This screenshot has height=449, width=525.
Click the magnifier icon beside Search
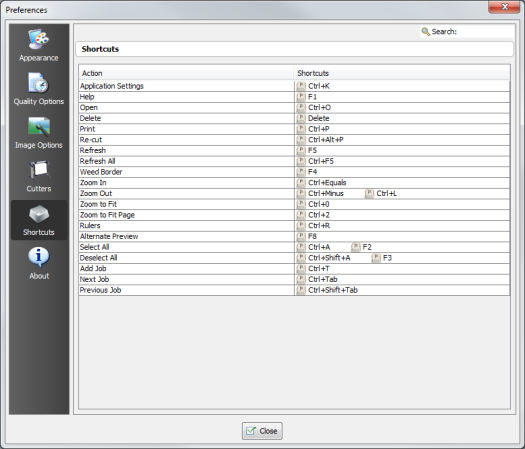pos(426,32)
